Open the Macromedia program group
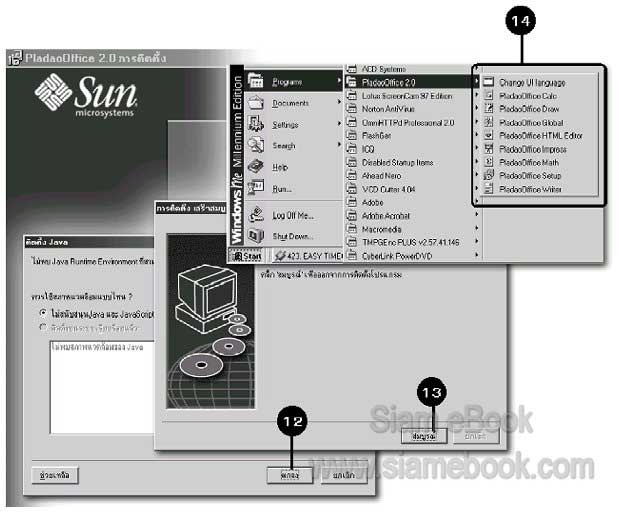The width and height of the screenshot is (619, 514). pos(413,229)
